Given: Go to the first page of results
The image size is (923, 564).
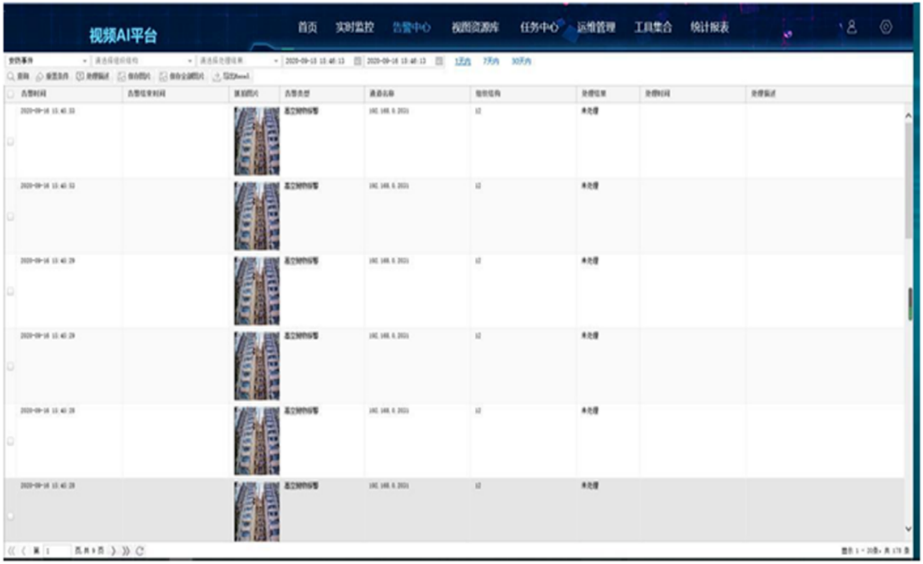Looking at the screenshot, I should [x=11, y=551].
